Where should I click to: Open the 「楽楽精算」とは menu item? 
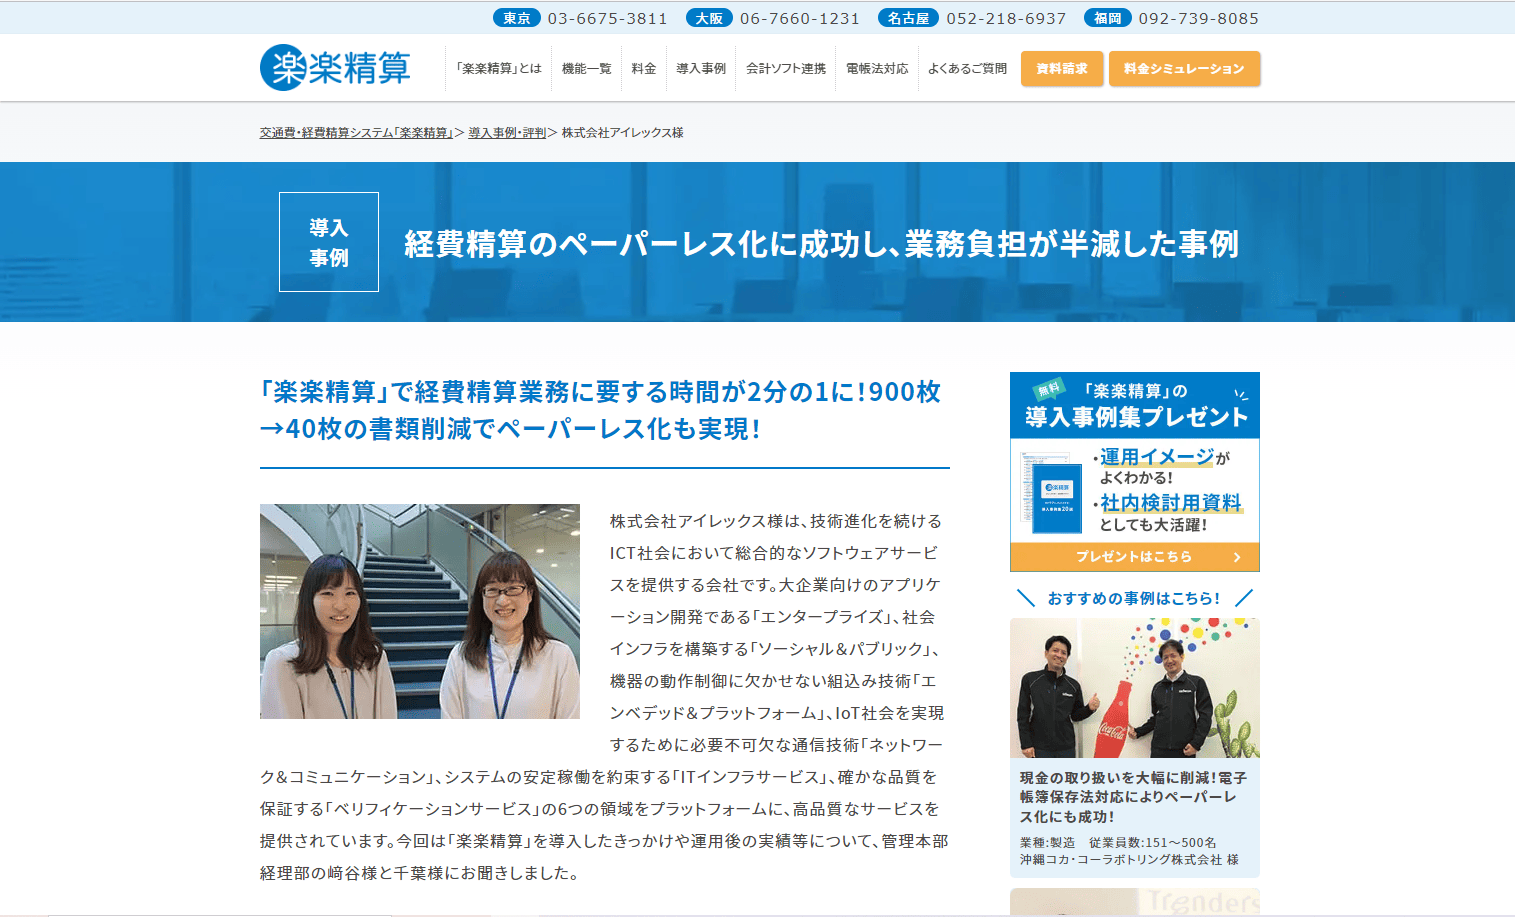497,69
